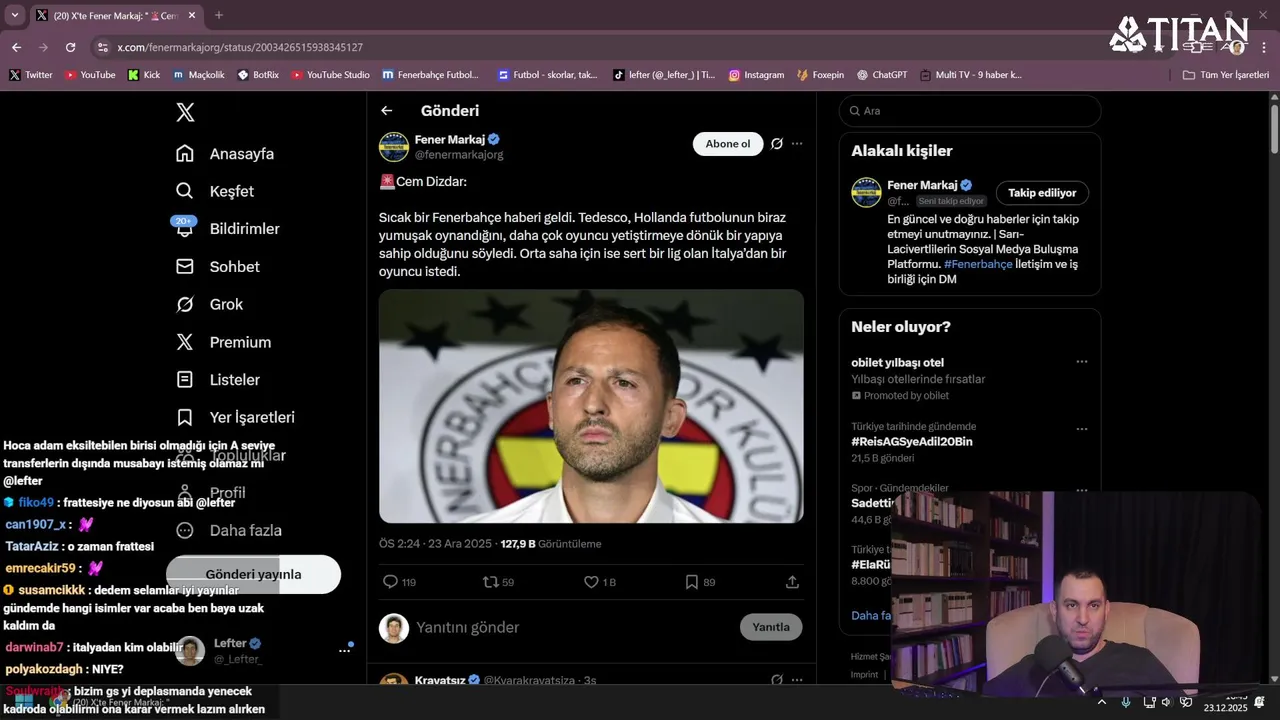Open Kick bookmark

(x=144, y=75)
